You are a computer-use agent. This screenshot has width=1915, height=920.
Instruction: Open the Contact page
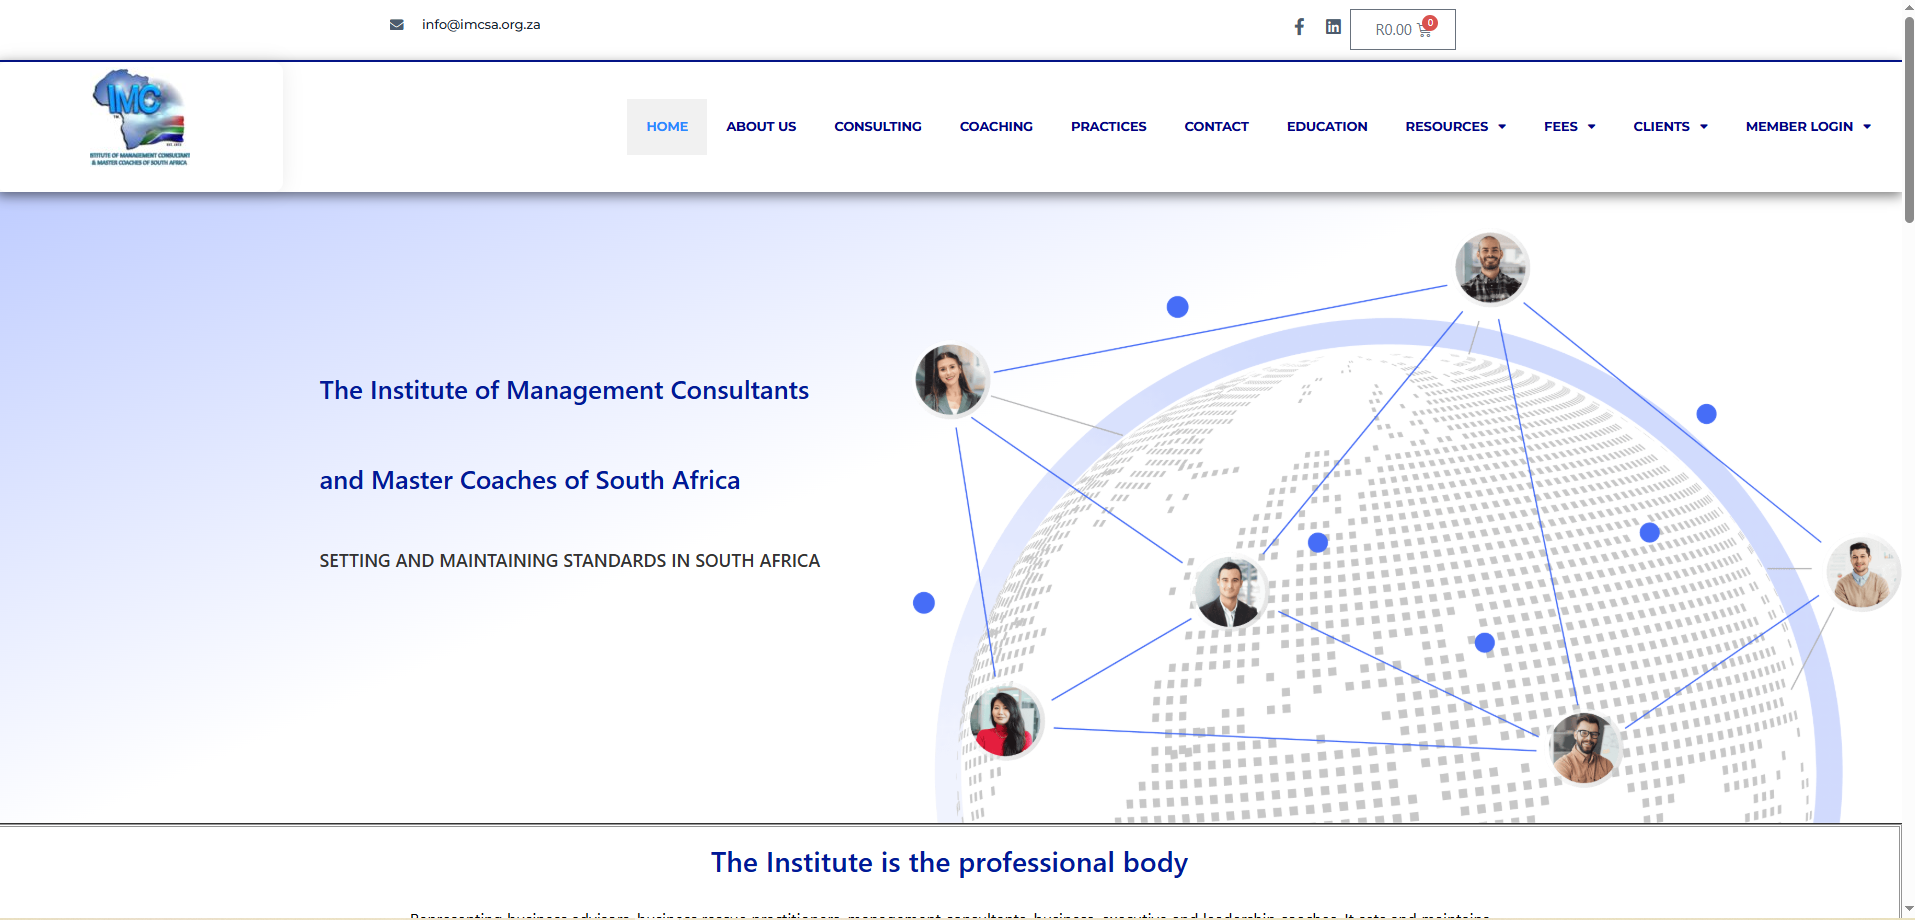click(x=1216, y=127)
